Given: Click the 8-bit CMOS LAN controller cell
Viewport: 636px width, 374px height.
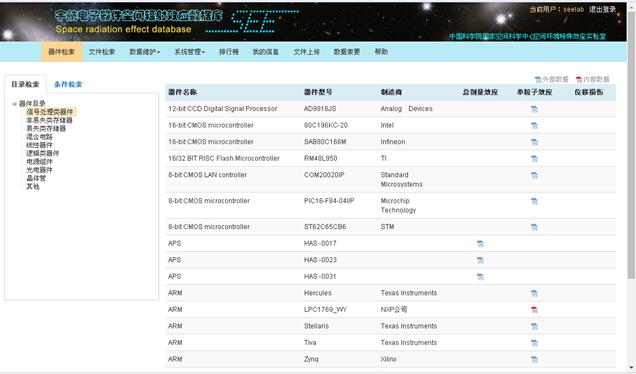Looking at the screenshot, I should [x=207, y=175].
